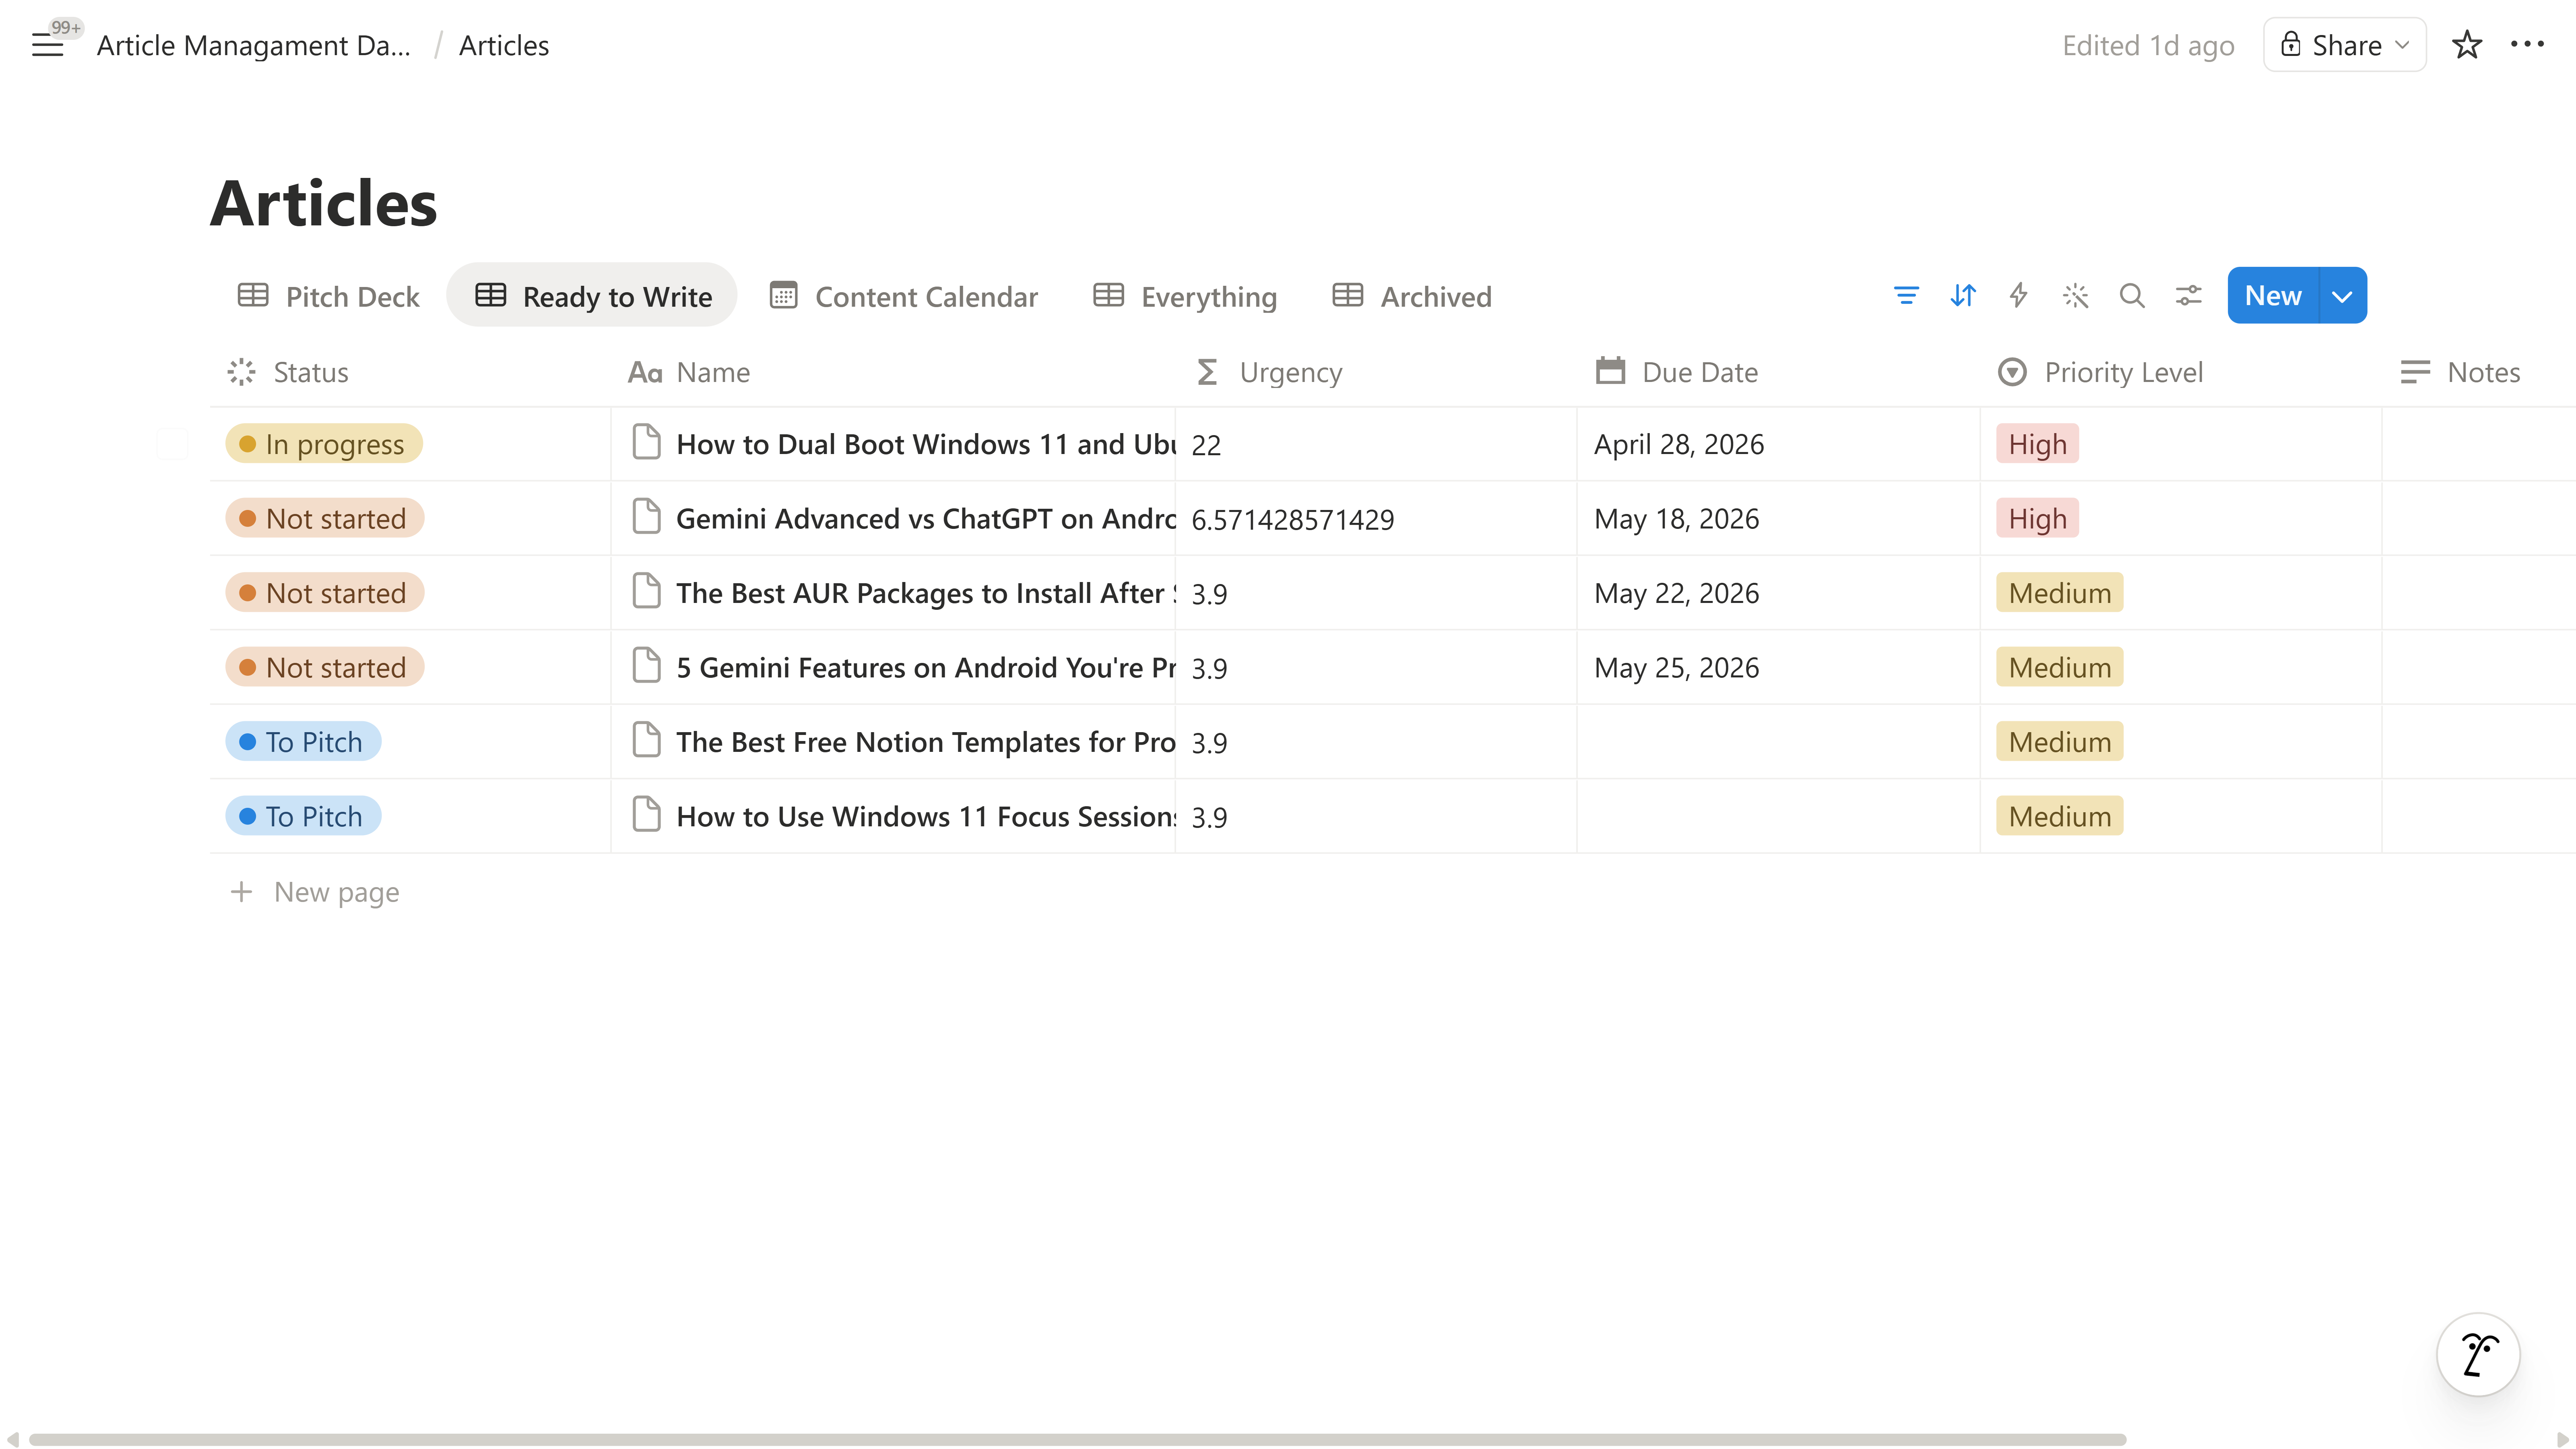Select the Ready to Write view tab
The width and height of the screenshot is (2576, 1449).
point(592,296)
